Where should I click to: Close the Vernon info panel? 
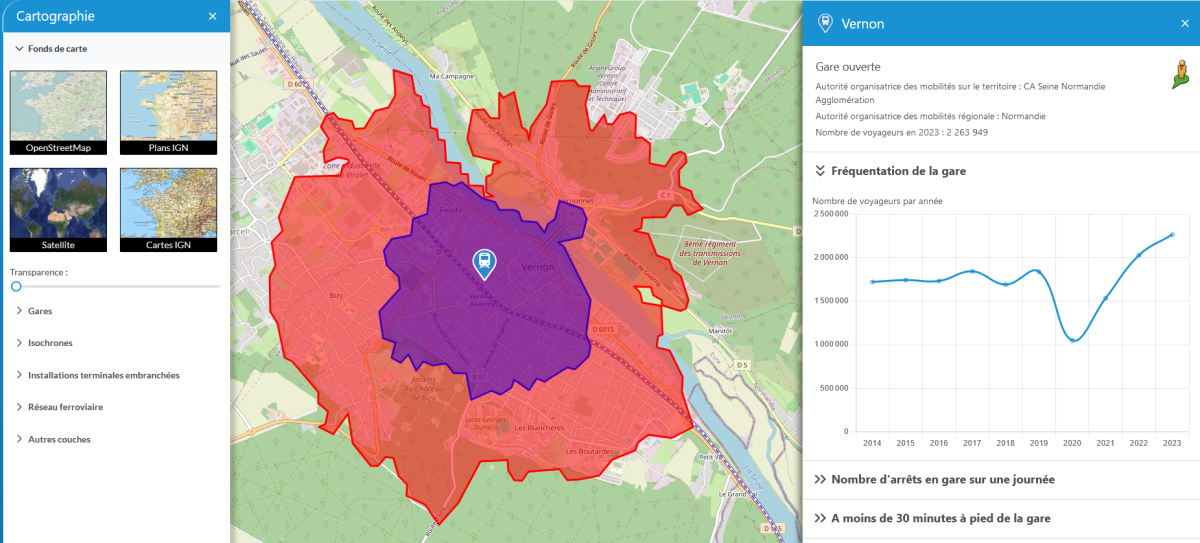(1182, 23)
